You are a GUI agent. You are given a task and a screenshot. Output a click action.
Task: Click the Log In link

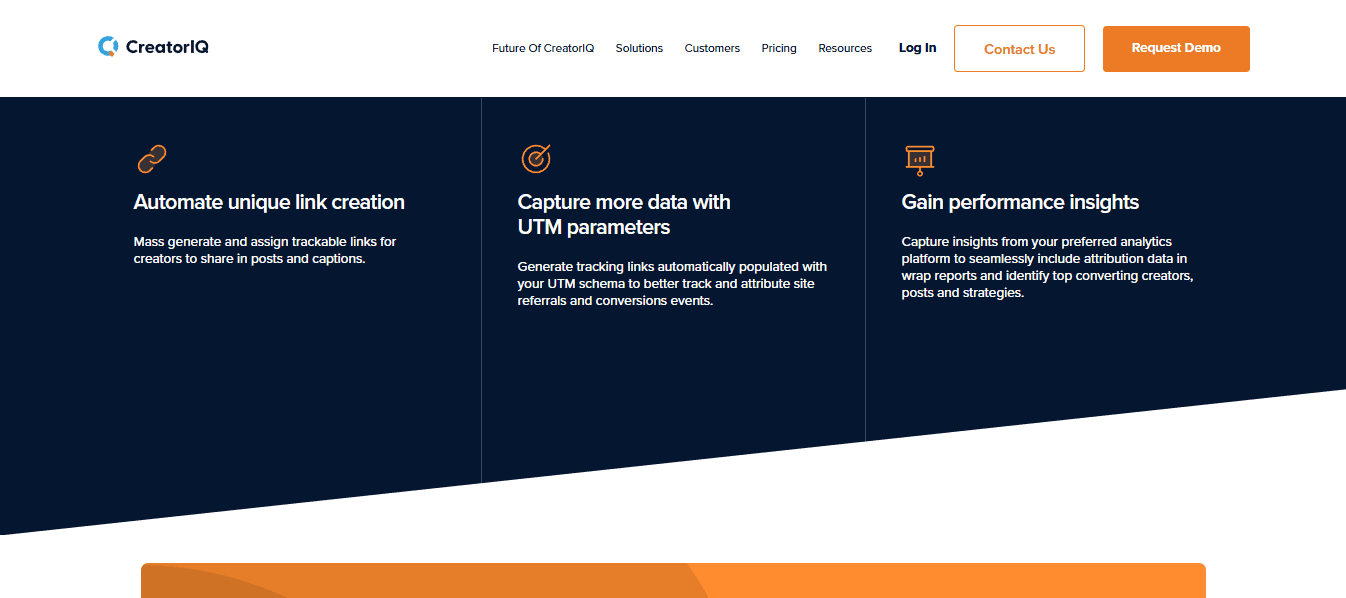pyautogui.click(x=917, y=48)
